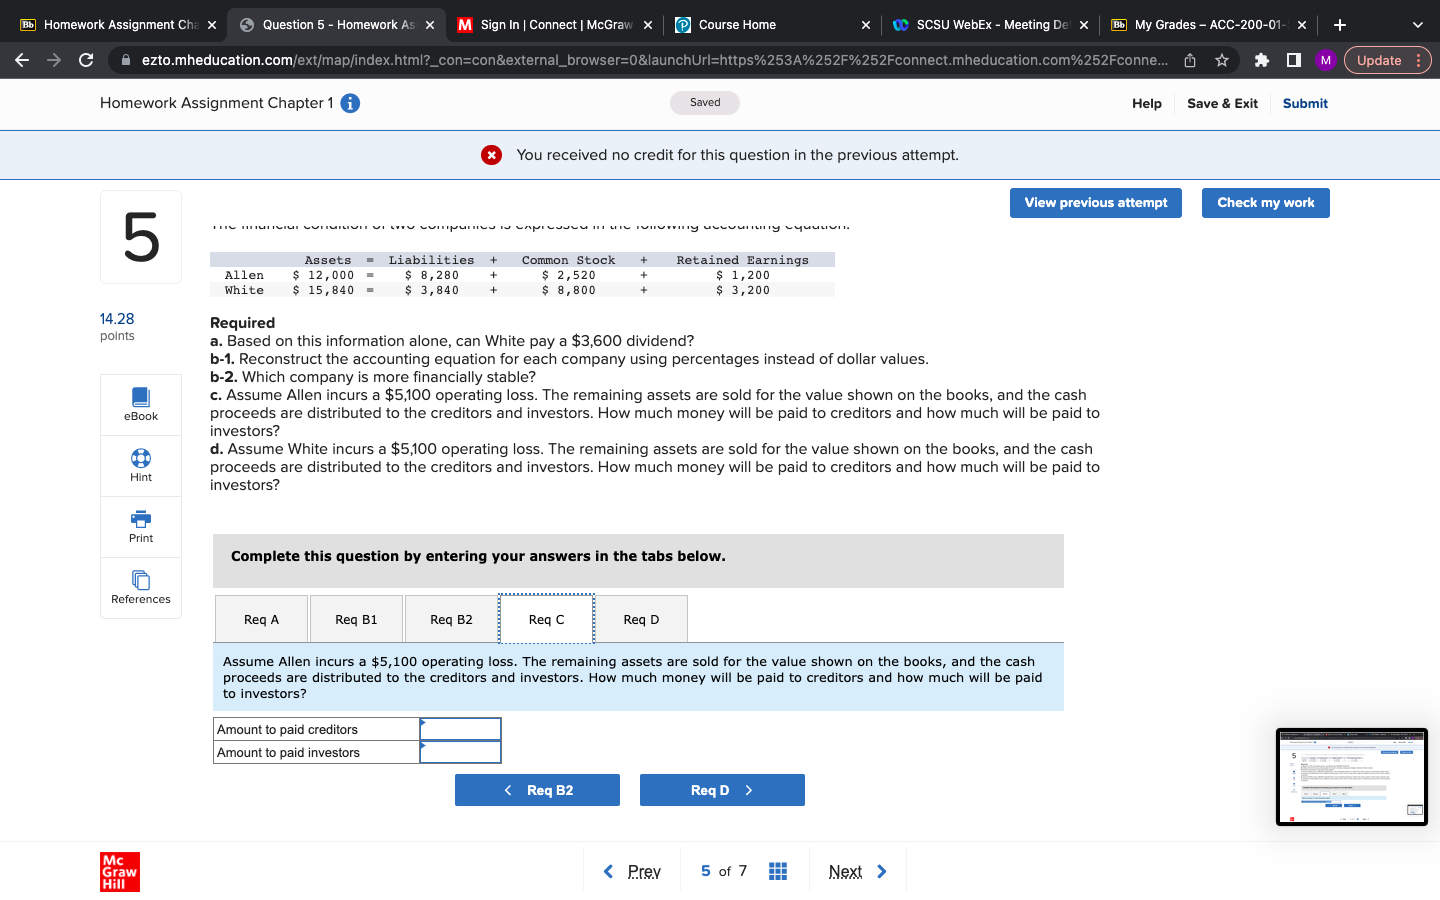
Task: Click the red error X icon
Action: (x=491, y=155)
